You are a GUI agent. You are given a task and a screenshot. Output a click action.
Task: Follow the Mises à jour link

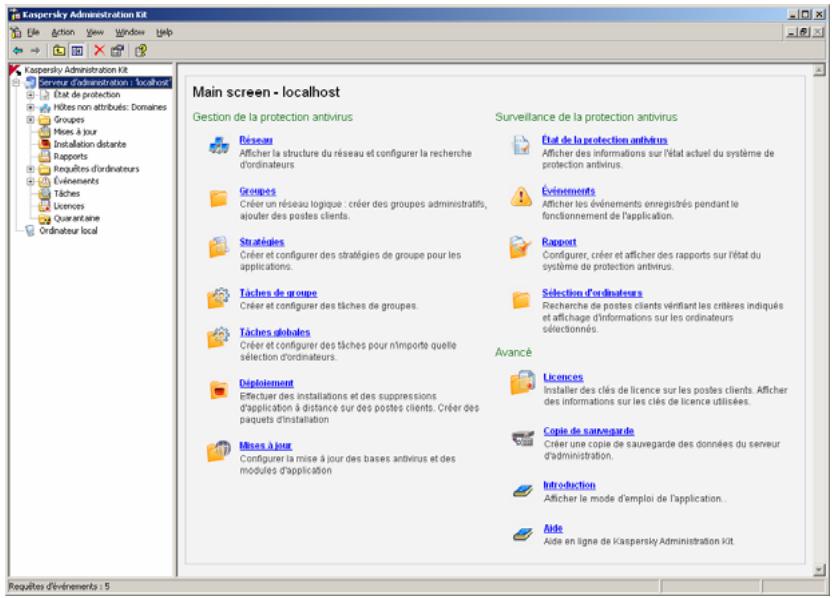coord(265,446)
